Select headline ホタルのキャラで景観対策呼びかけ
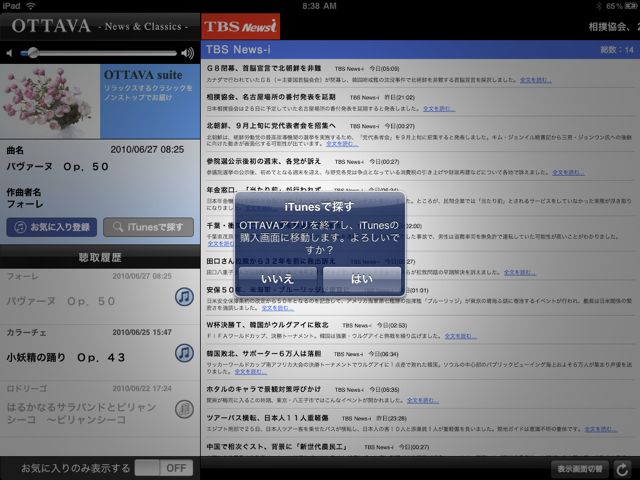Image resolution: width=640 pixels, height=480 pixels. click(x=264, y=389)
